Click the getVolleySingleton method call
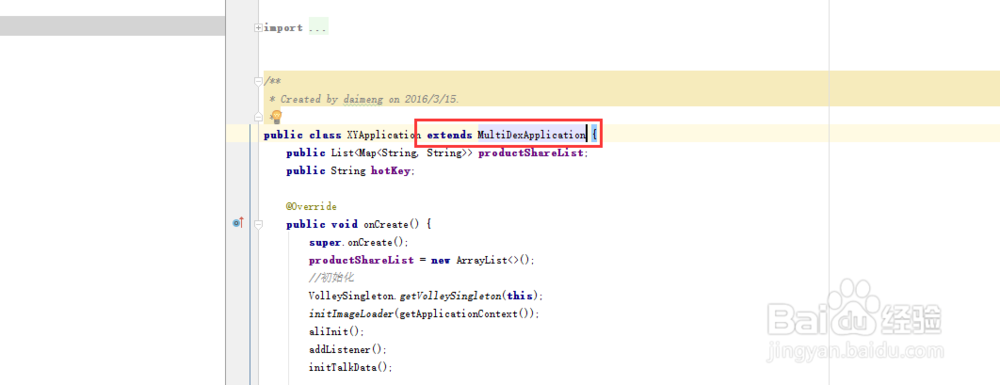The height and width of the screenshot is (385, 1000). coord(452,296)
